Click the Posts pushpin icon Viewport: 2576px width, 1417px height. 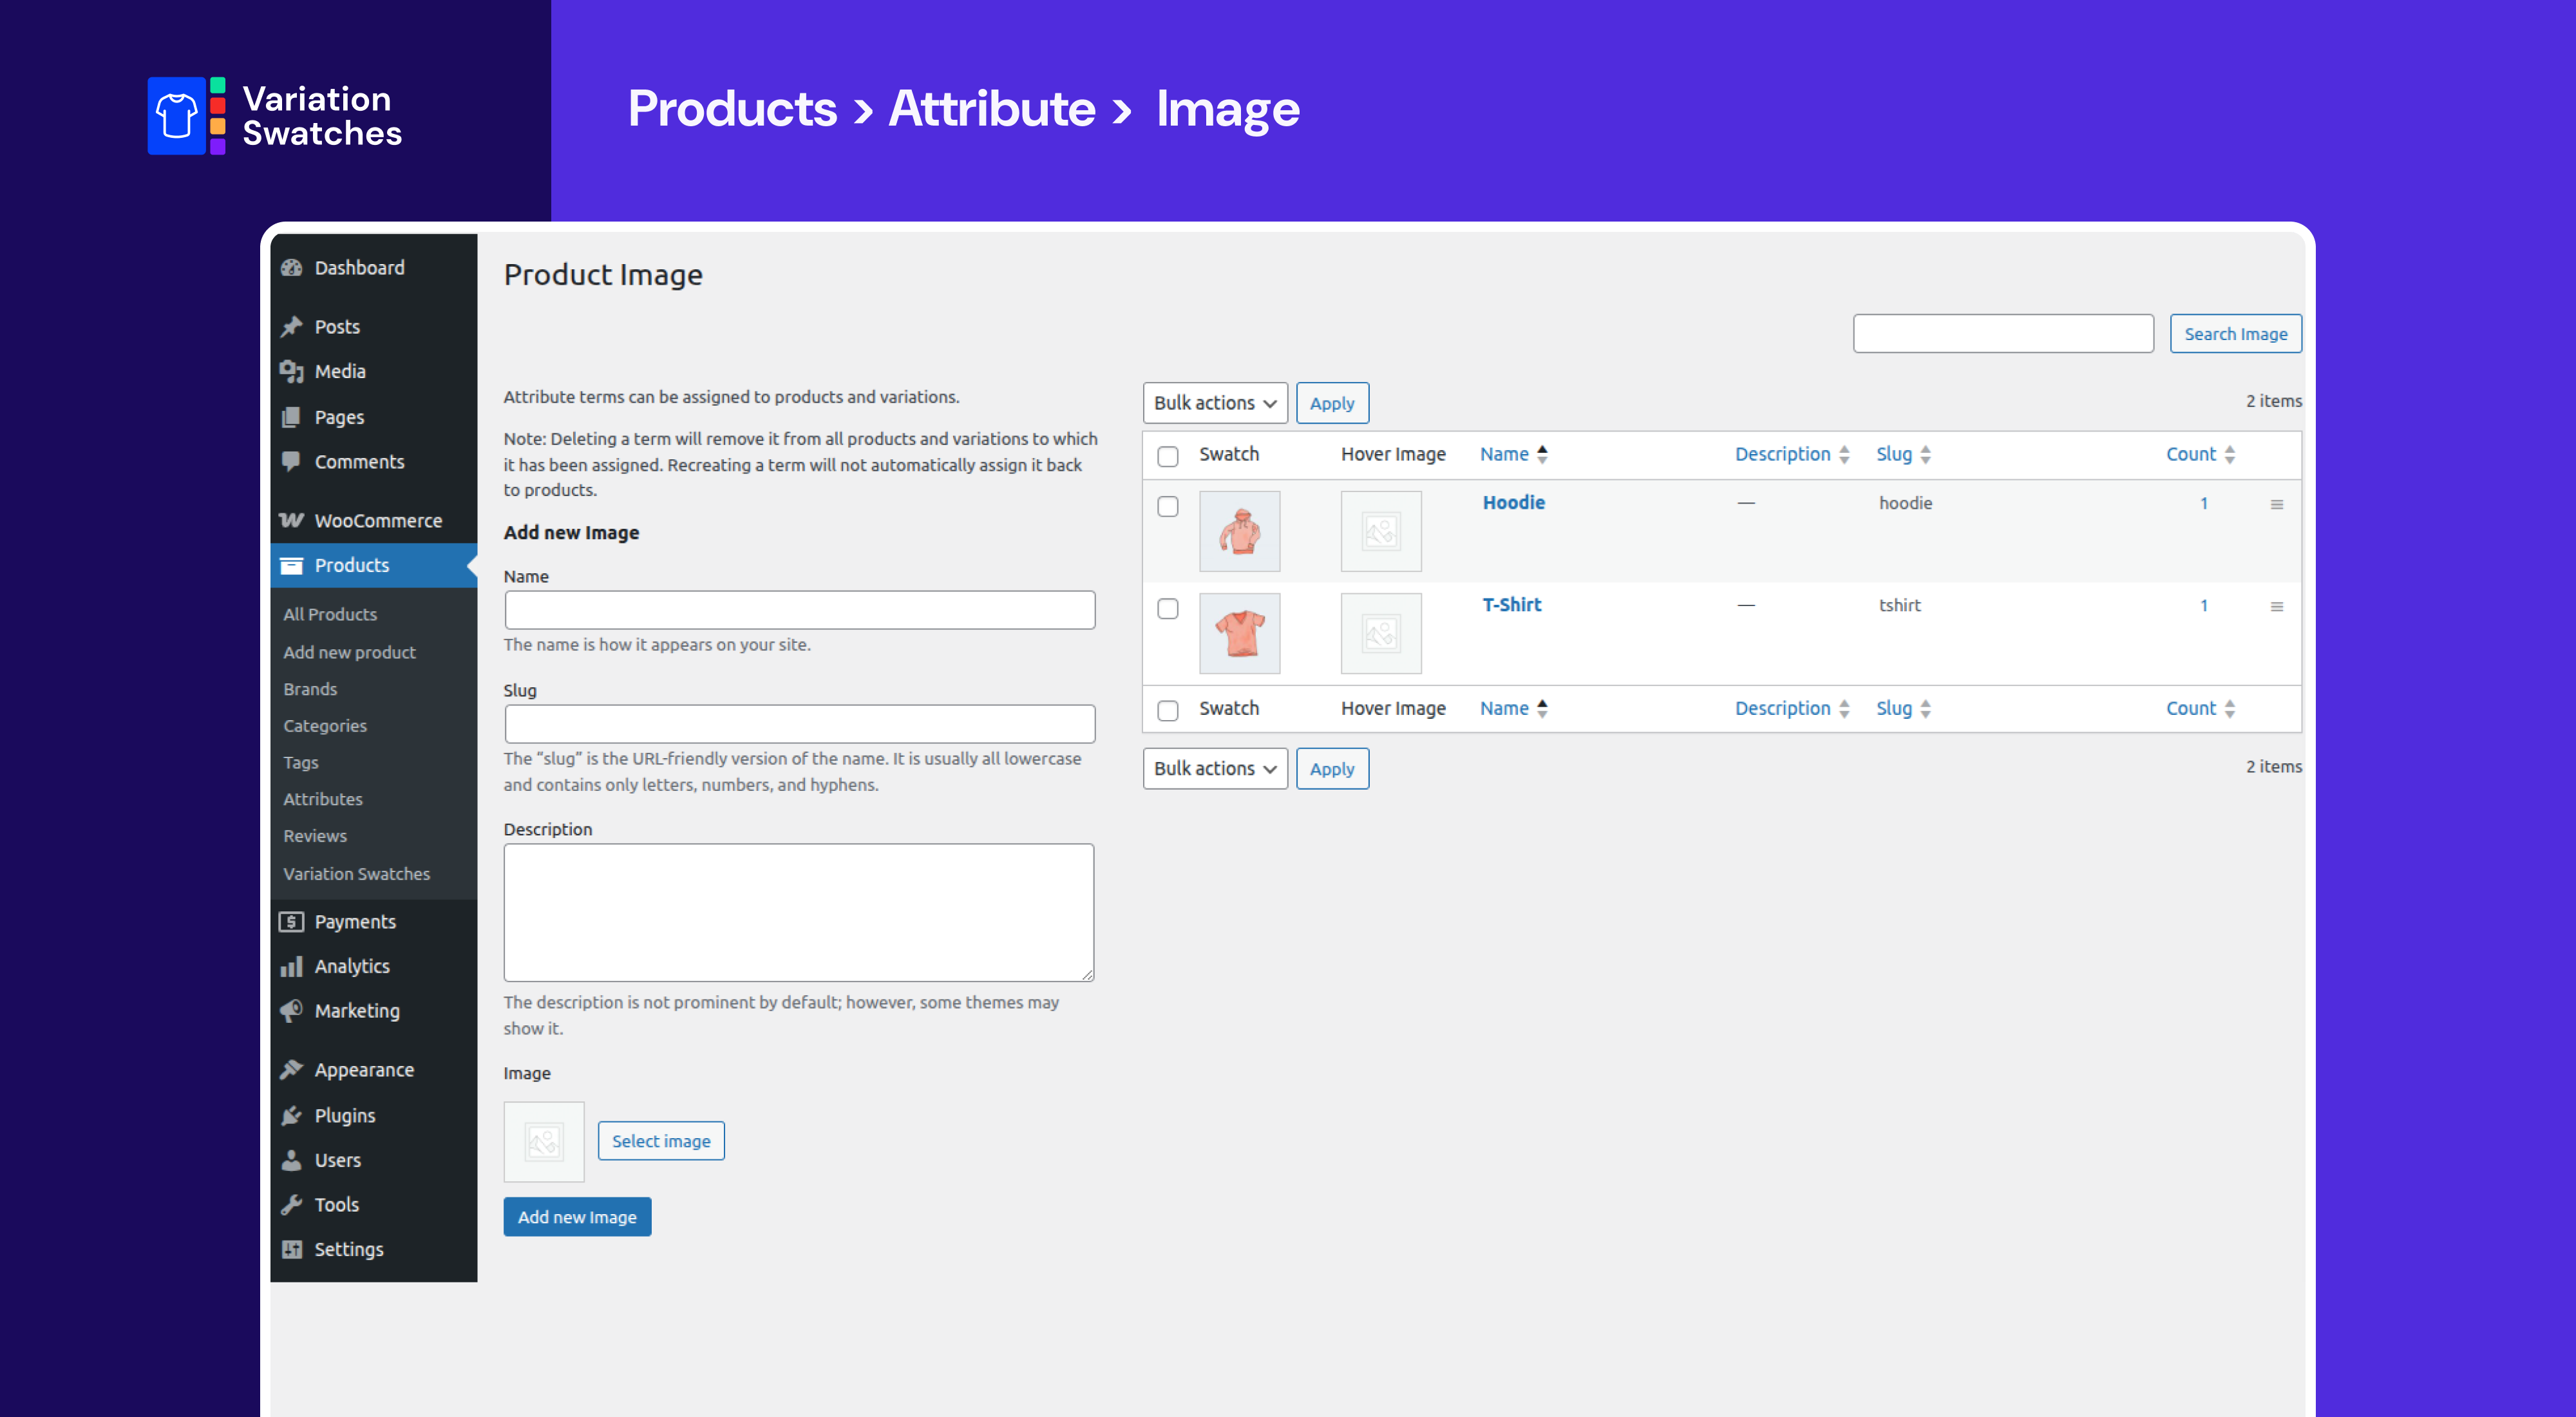291,327
